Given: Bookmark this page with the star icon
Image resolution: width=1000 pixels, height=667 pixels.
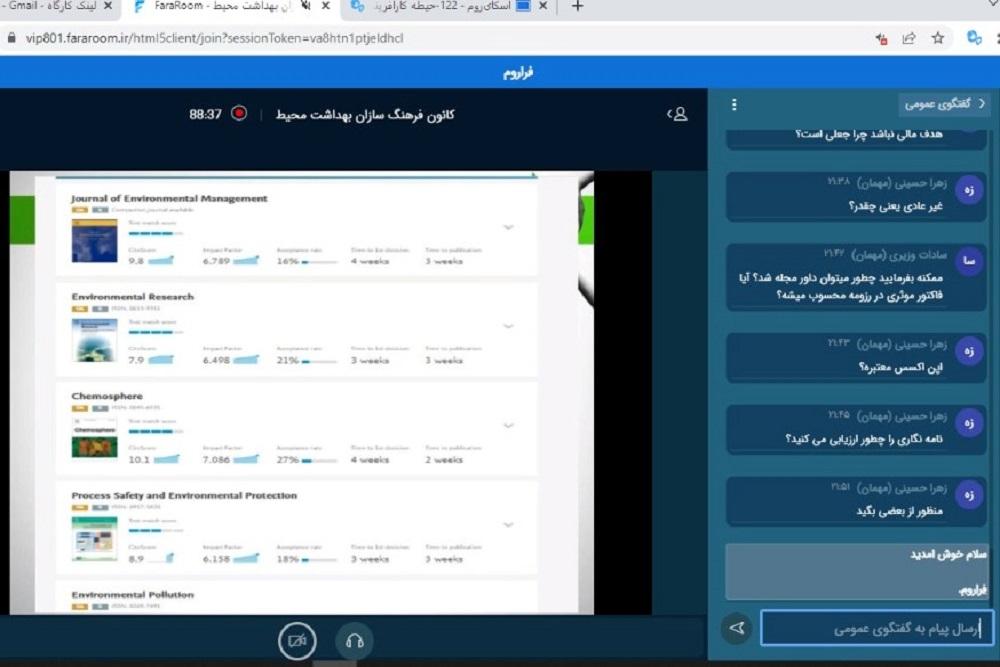Looking at the screenshot, I should 938,38.
